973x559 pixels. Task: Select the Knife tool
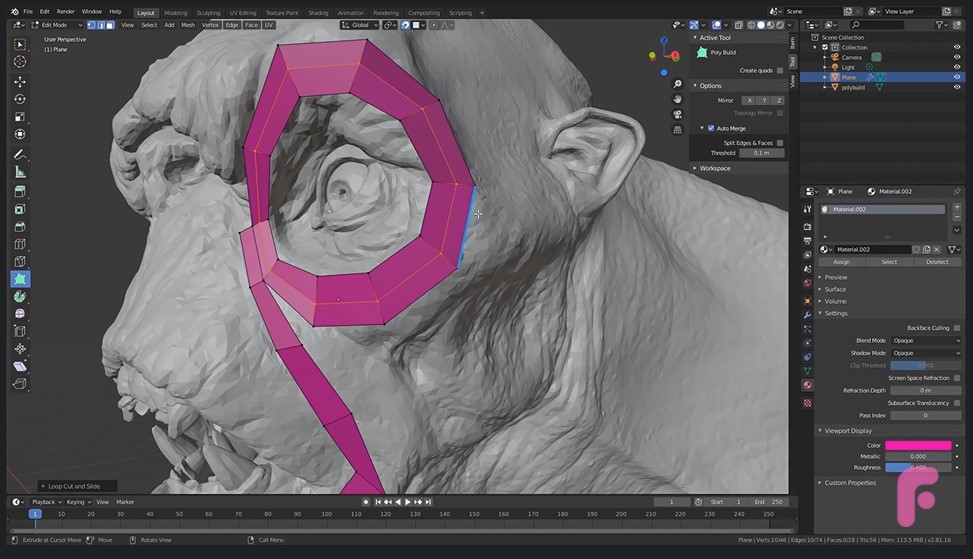20,261
